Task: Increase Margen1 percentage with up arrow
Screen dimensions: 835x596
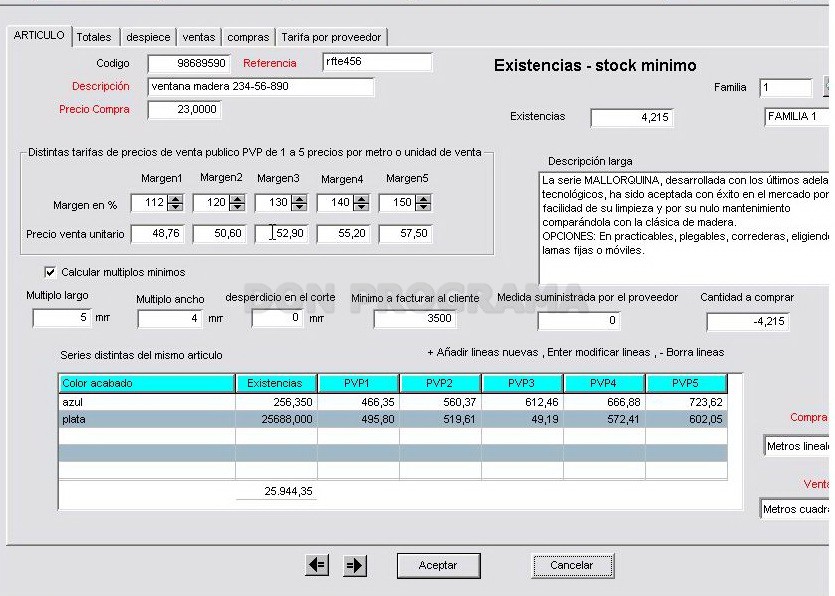Action: coord(175,199)
